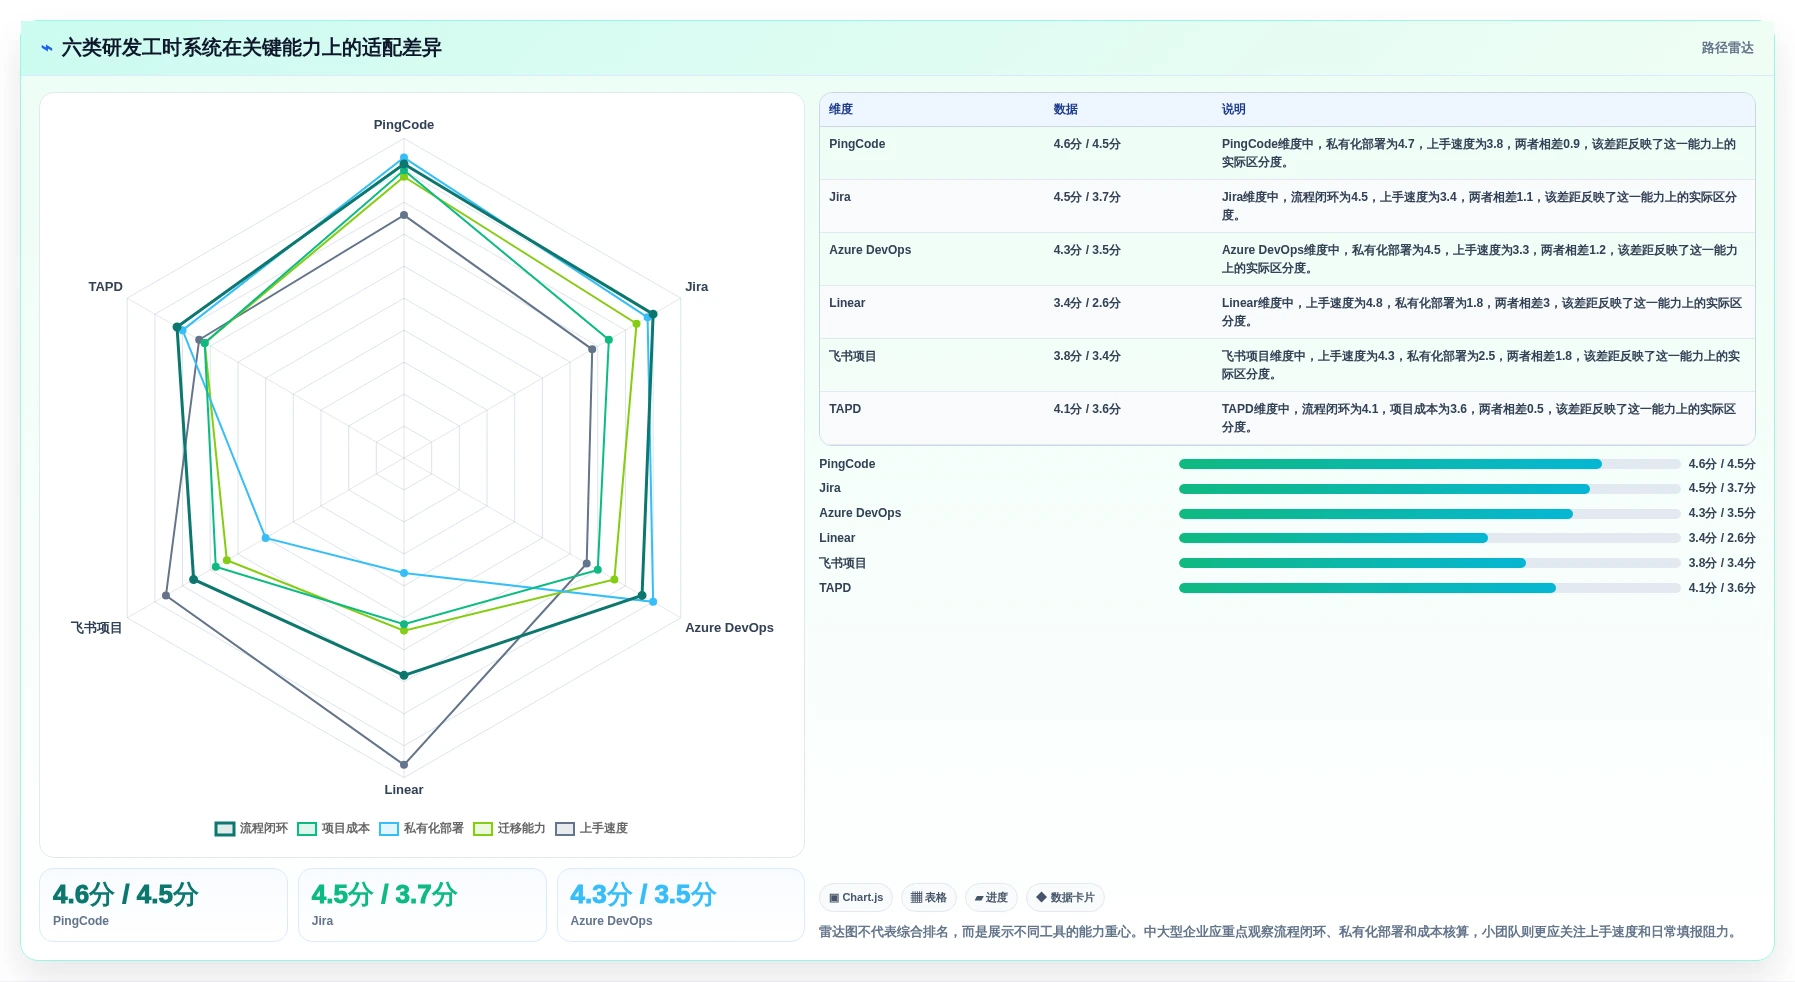Toggle the 项目成本 legend series
Image resolution: width=1795 pixels, height=982 pixels.
333,828
